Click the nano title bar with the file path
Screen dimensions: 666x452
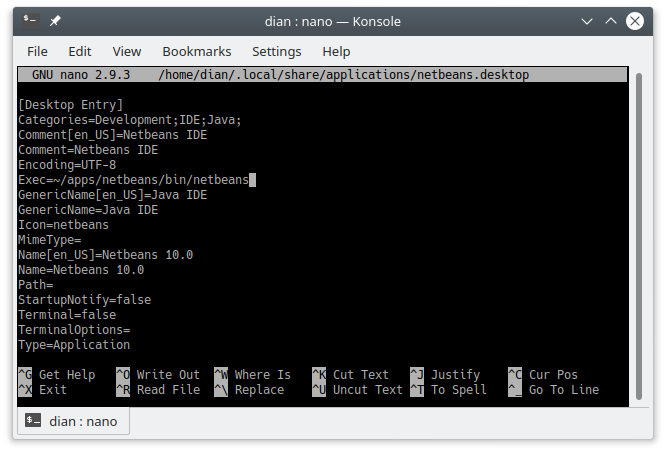[x=322, y=75]
